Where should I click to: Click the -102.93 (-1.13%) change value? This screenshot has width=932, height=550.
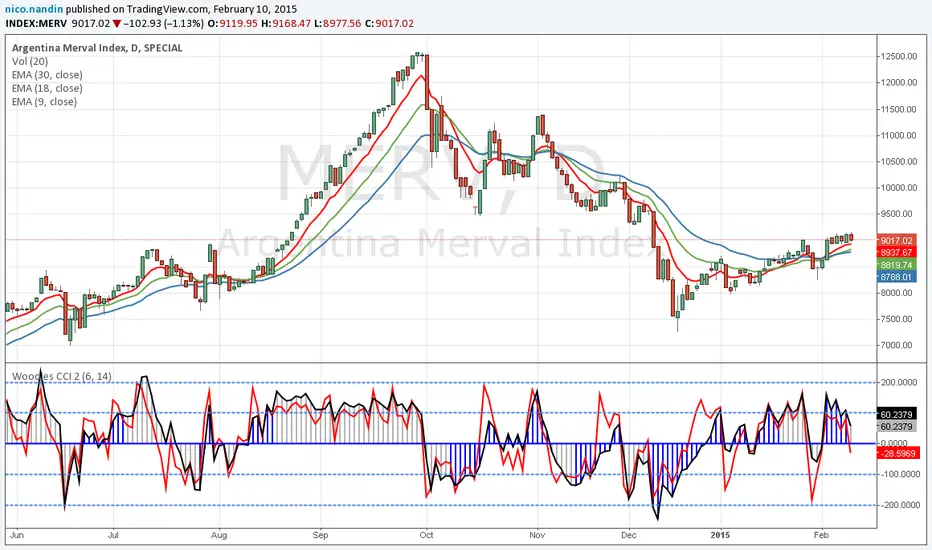pyautogui.click(x=165, y=24)
